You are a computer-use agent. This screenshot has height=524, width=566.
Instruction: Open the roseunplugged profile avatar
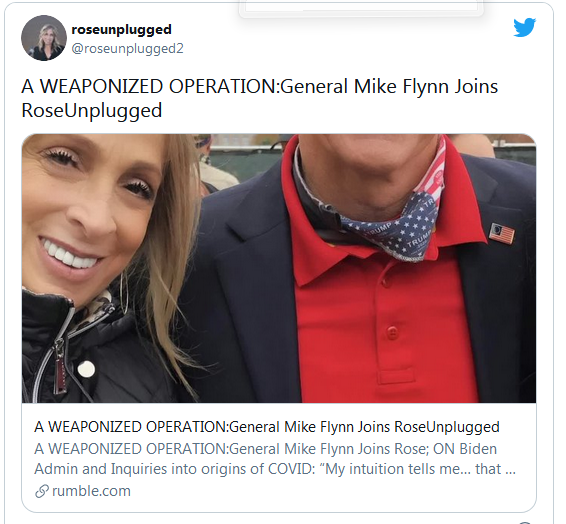coord(44,38)
